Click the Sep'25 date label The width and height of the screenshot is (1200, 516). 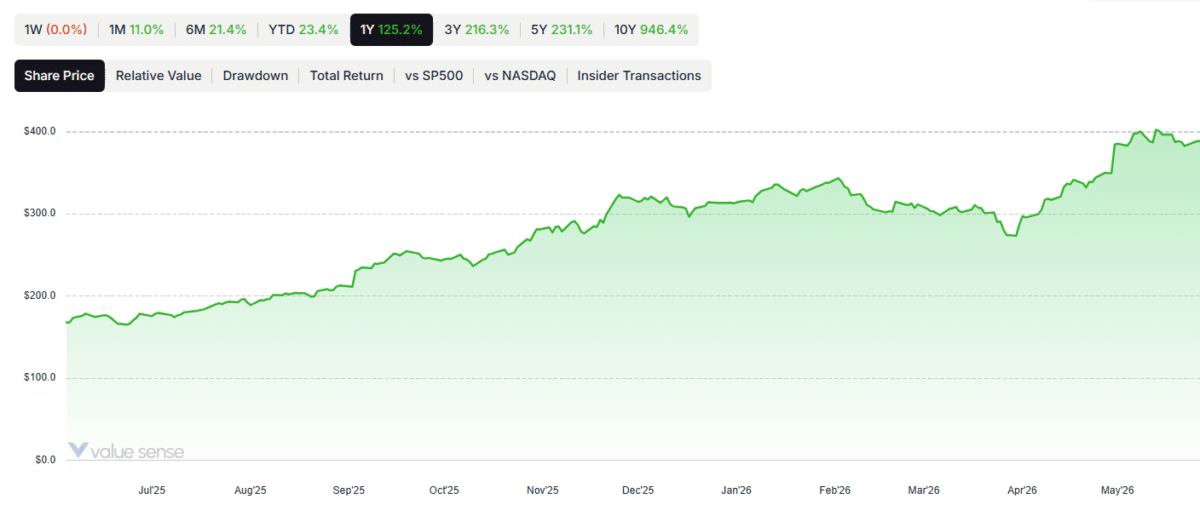tap(348, 490)
